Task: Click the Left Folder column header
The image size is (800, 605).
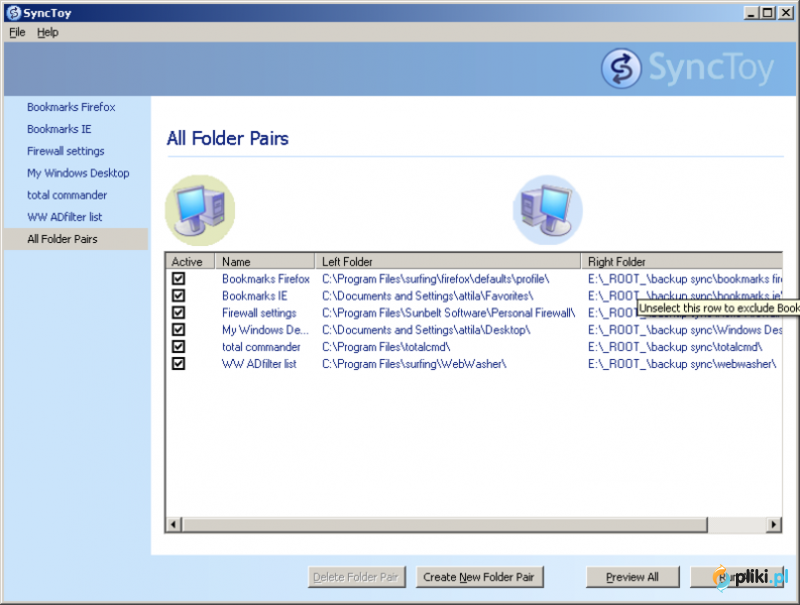Action: point(447,262)
